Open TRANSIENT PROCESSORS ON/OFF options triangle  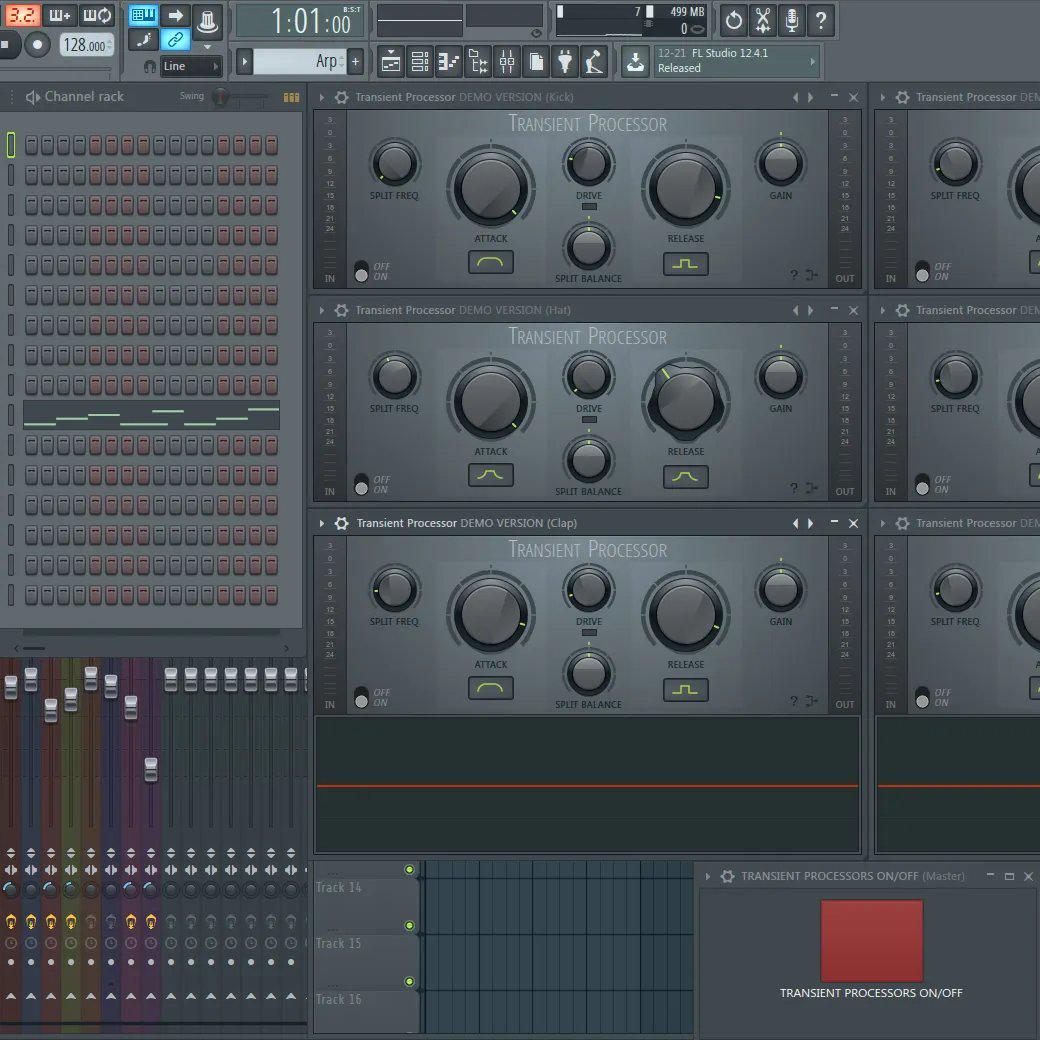pyautogui.click(x=708, y=877)
